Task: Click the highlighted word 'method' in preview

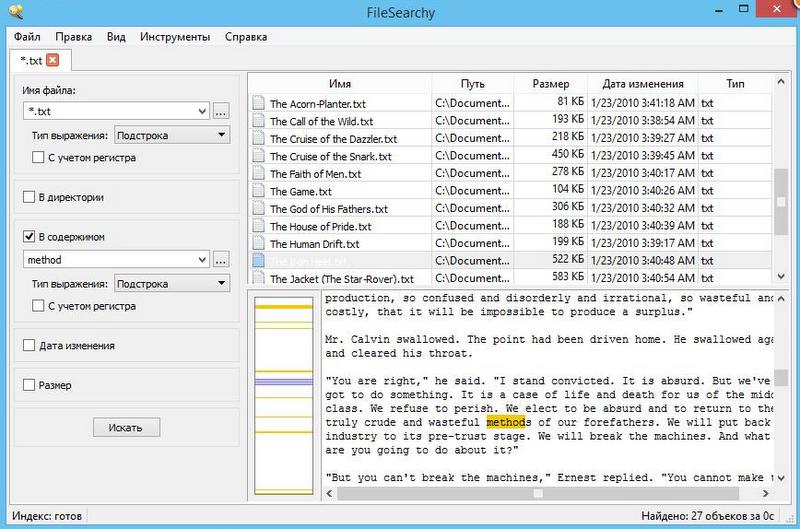Action: [505, 422]
